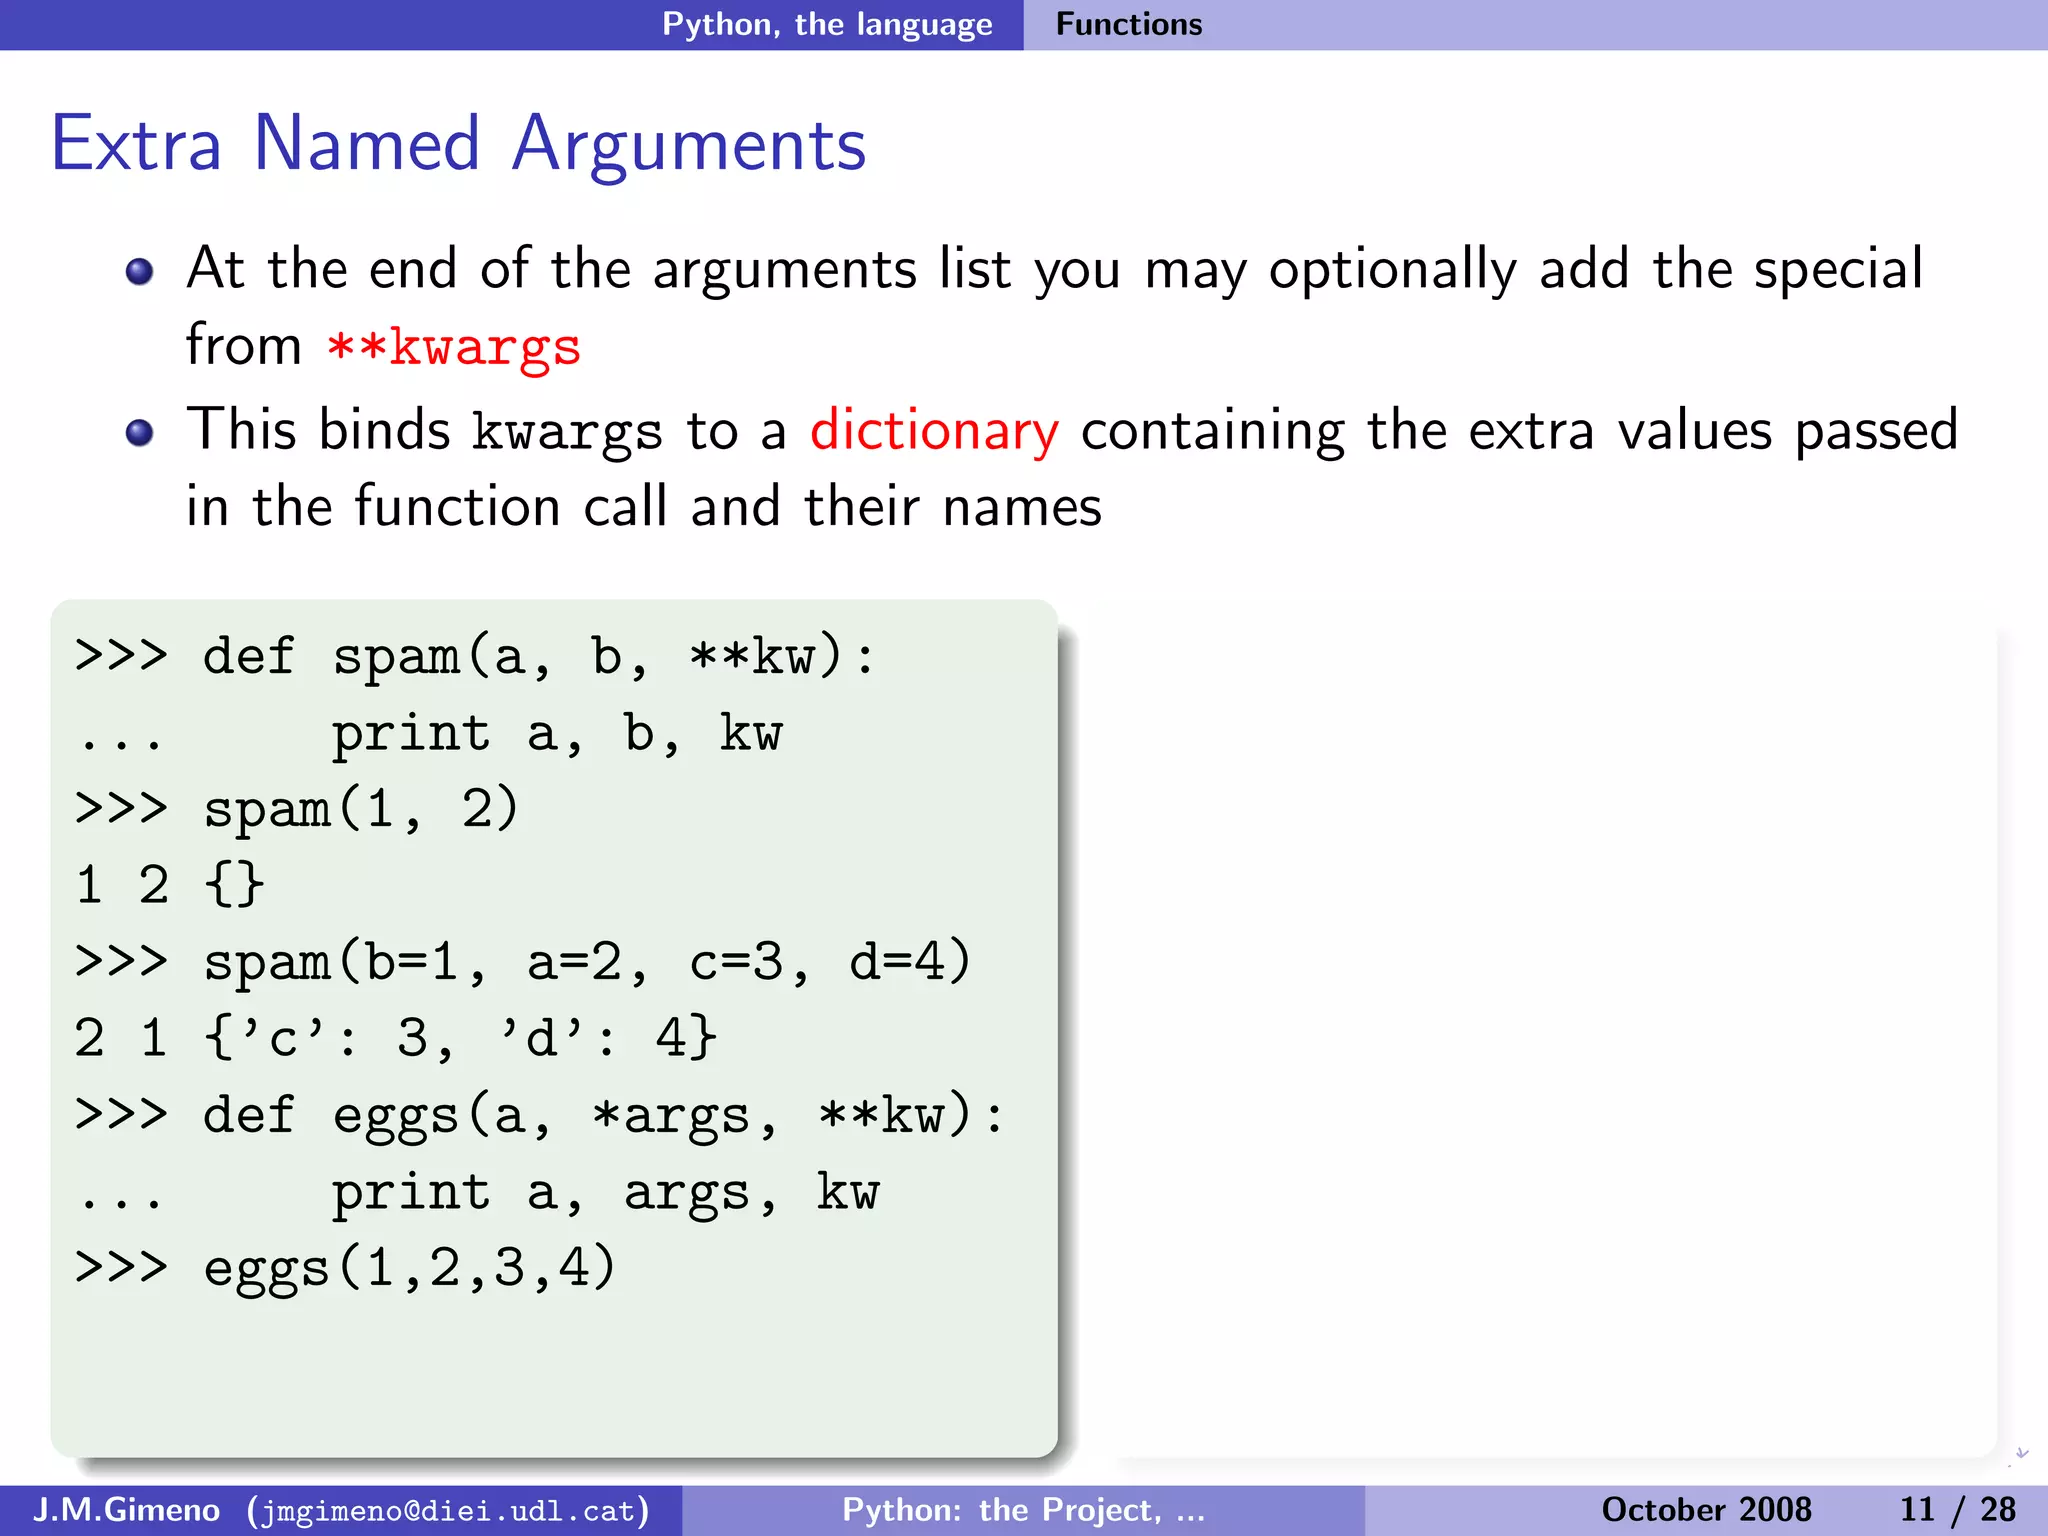Image resolution: width=2048 pixels, height=1536 pixels.
Task: Click the slide counter '11 / 28'
Action: click(1958, 1509)
